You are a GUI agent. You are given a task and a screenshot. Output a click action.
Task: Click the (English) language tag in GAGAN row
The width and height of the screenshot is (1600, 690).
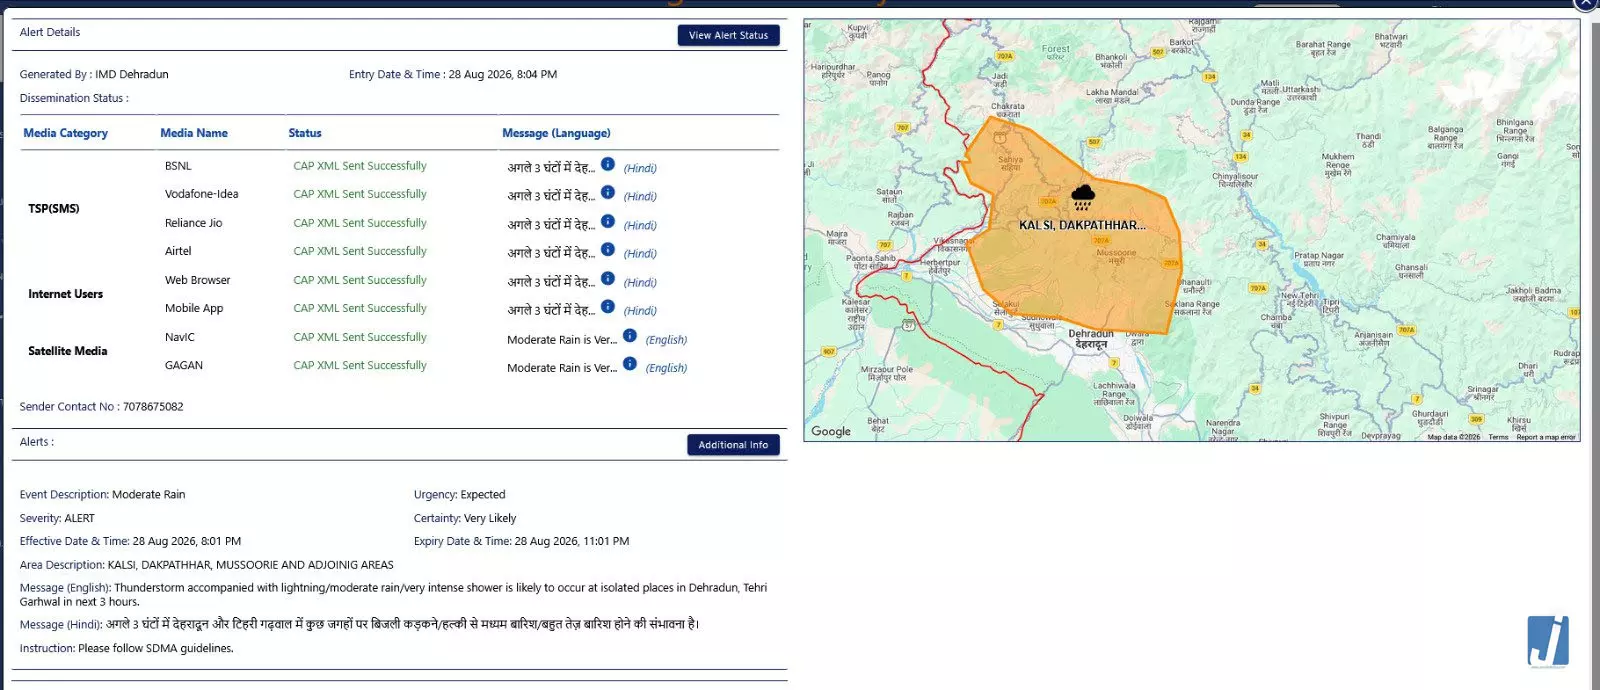click(666, 368)
